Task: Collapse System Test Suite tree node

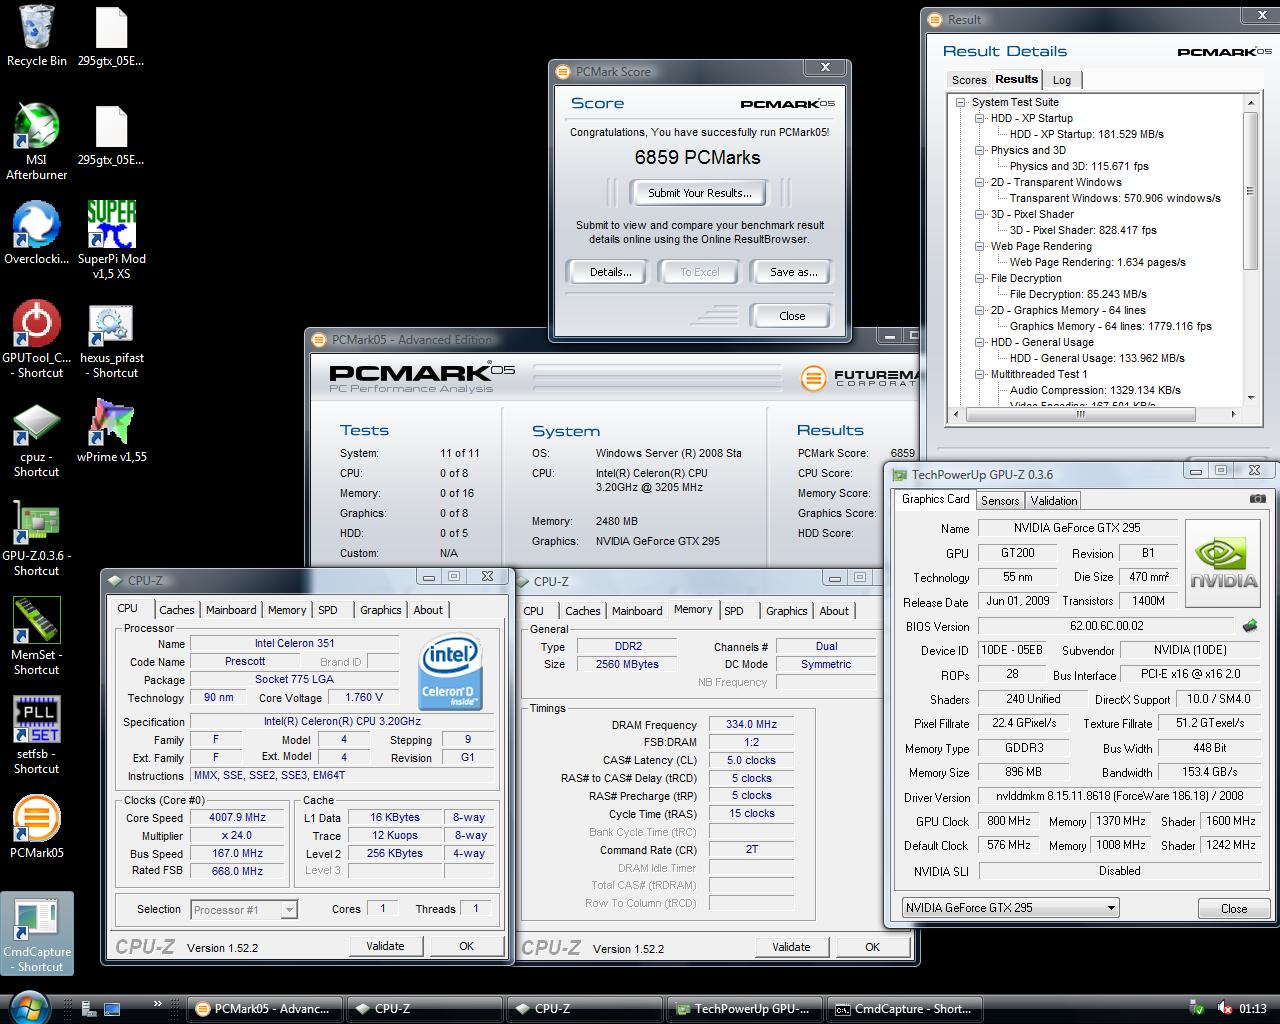Action: click(x=961, y=102)
